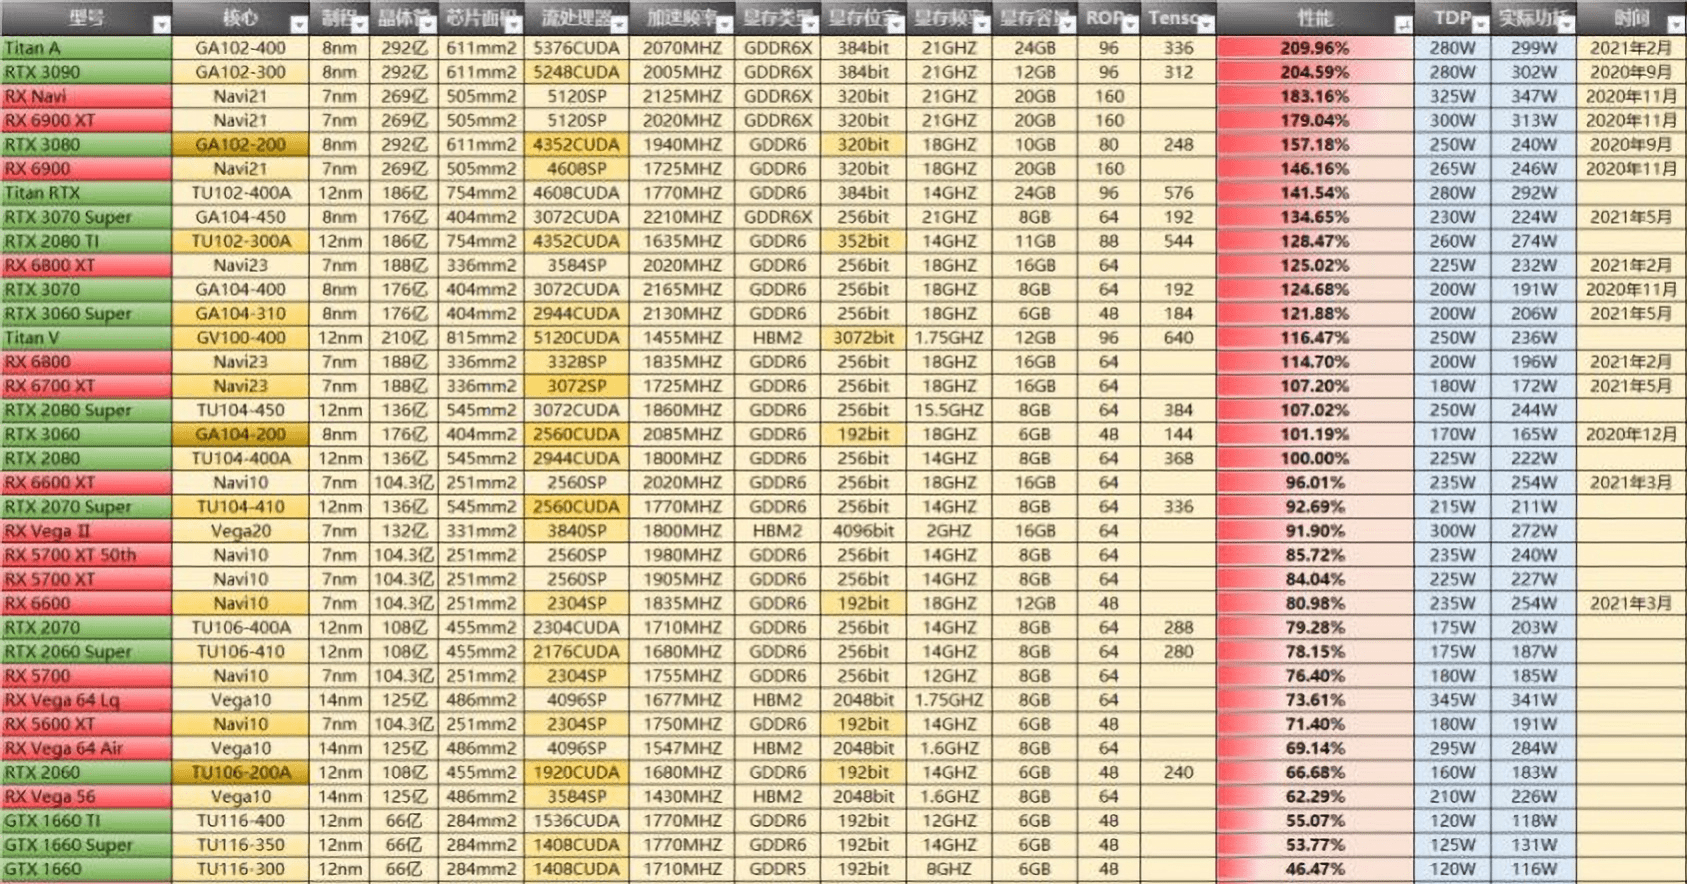Click the GTX 1660 TI cell
1689x884 pixels.
86,821
